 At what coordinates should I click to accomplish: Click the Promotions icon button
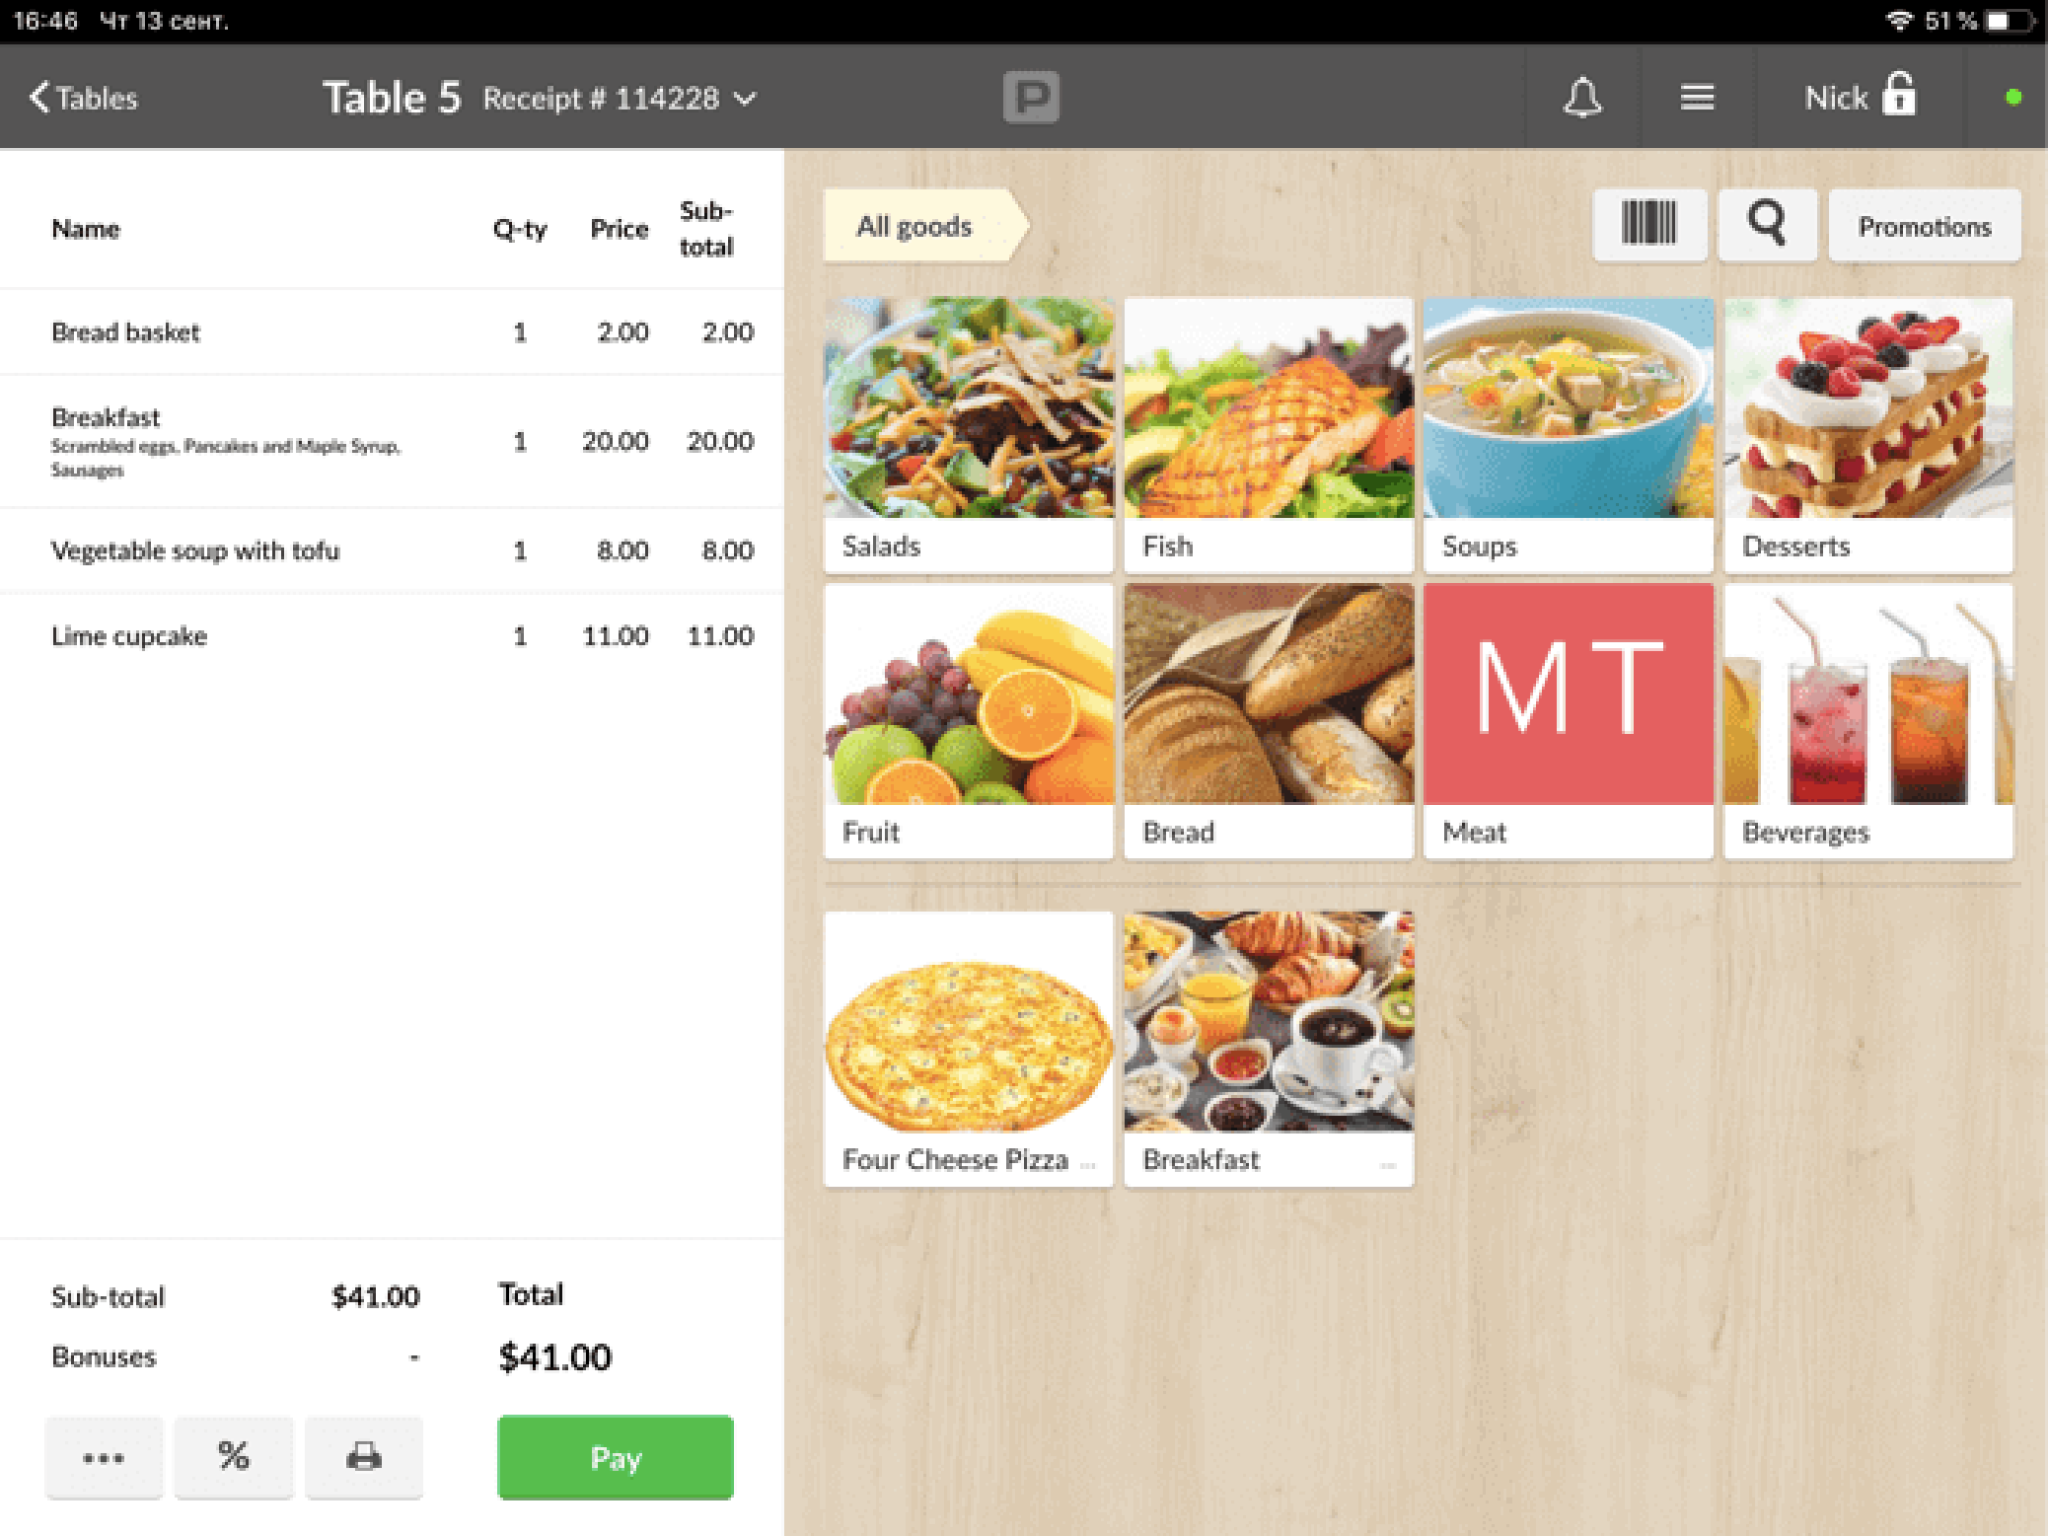pos(1922,226)
